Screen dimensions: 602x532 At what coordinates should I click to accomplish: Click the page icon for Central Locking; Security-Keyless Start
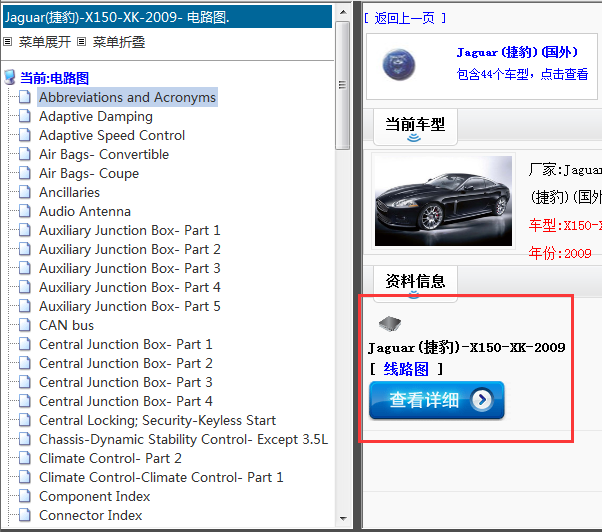(25, 420)
